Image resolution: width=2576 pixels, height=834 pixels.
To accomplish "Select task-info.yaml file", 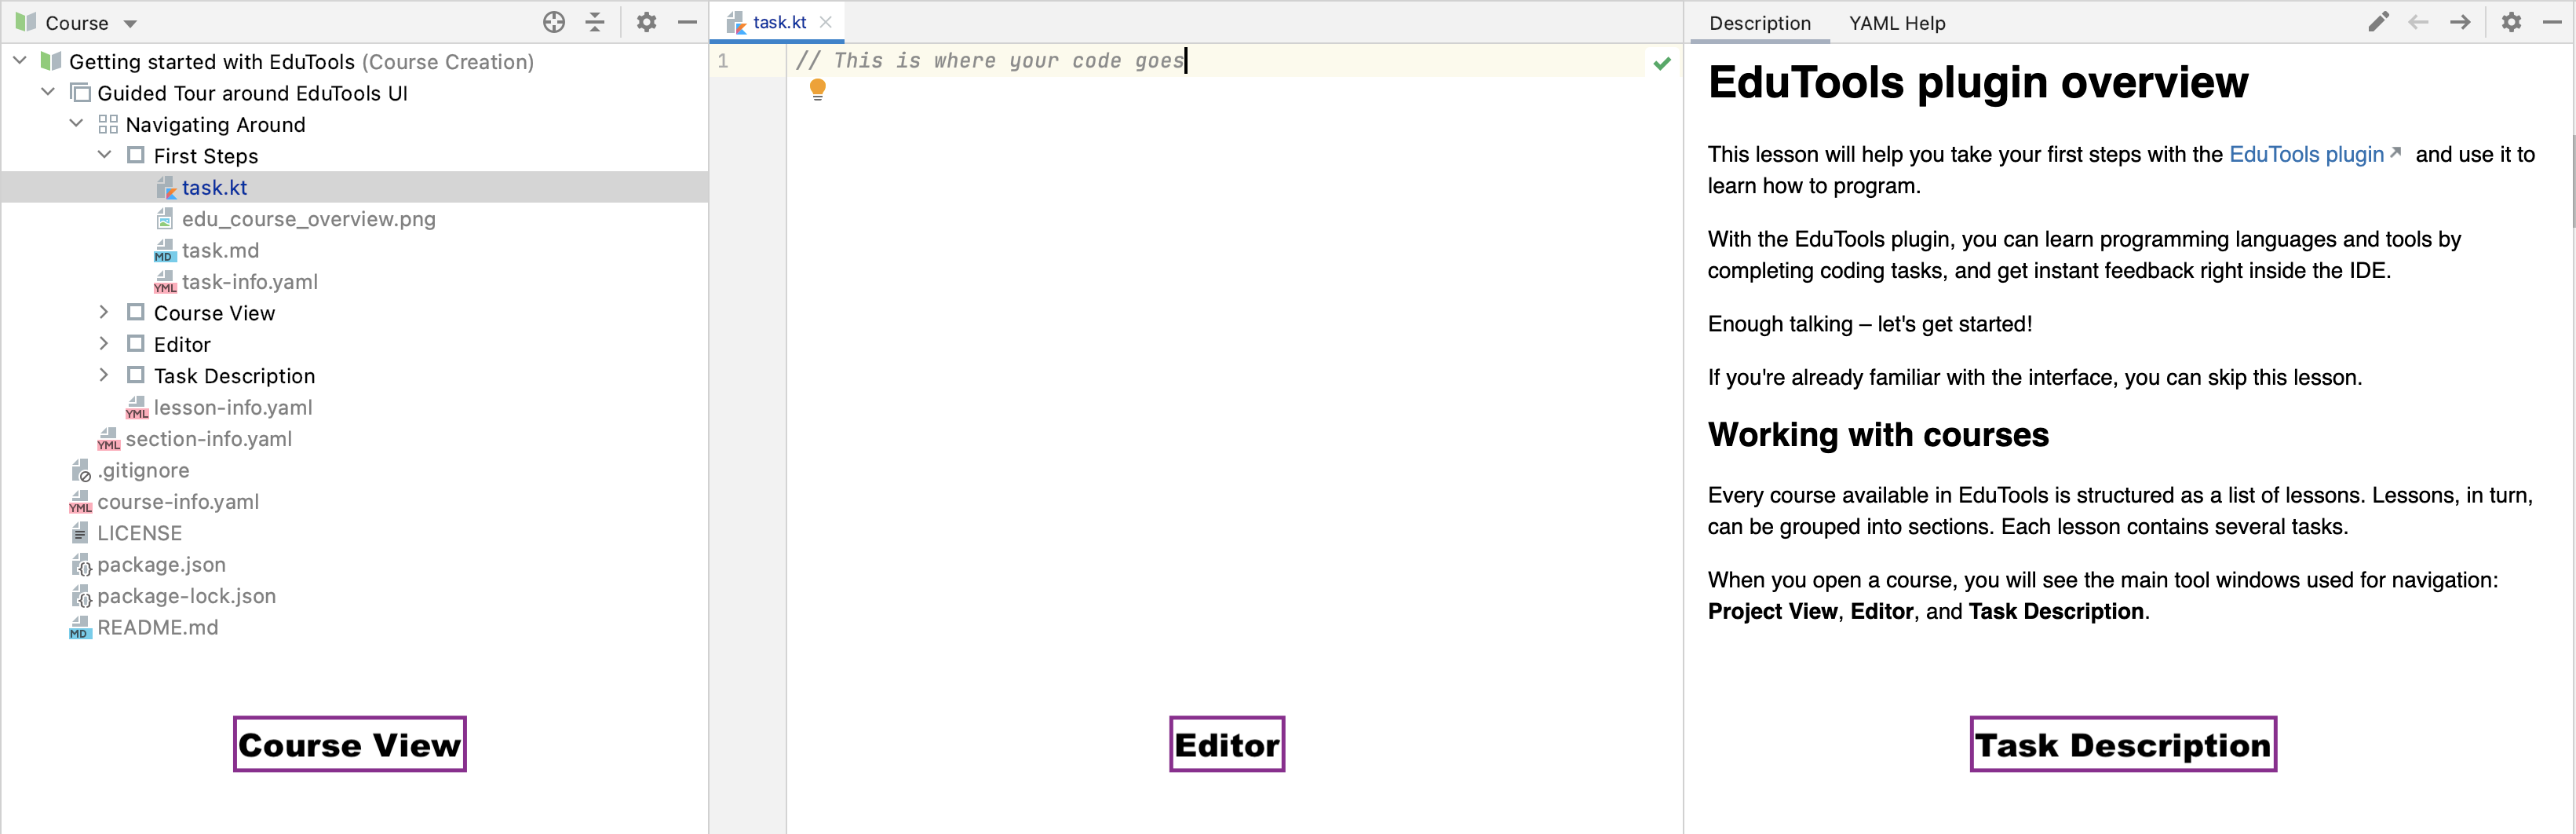I will [x=250, y=281].
